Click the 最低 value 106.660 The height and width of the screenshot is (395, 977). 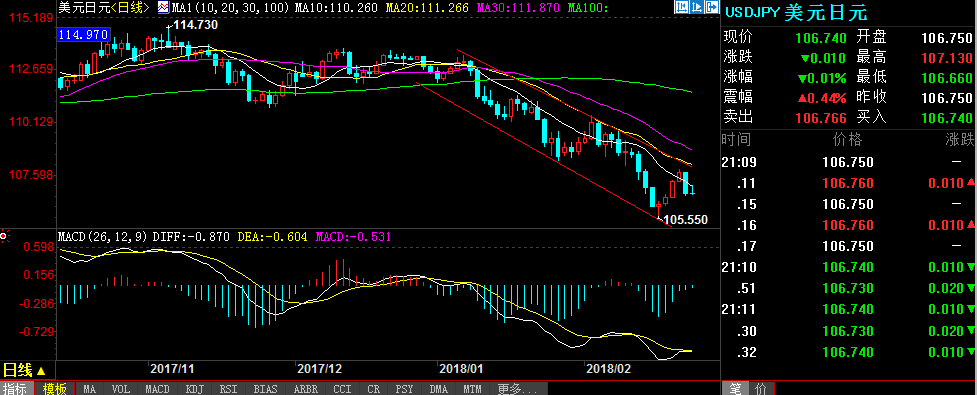pos(946,78)
